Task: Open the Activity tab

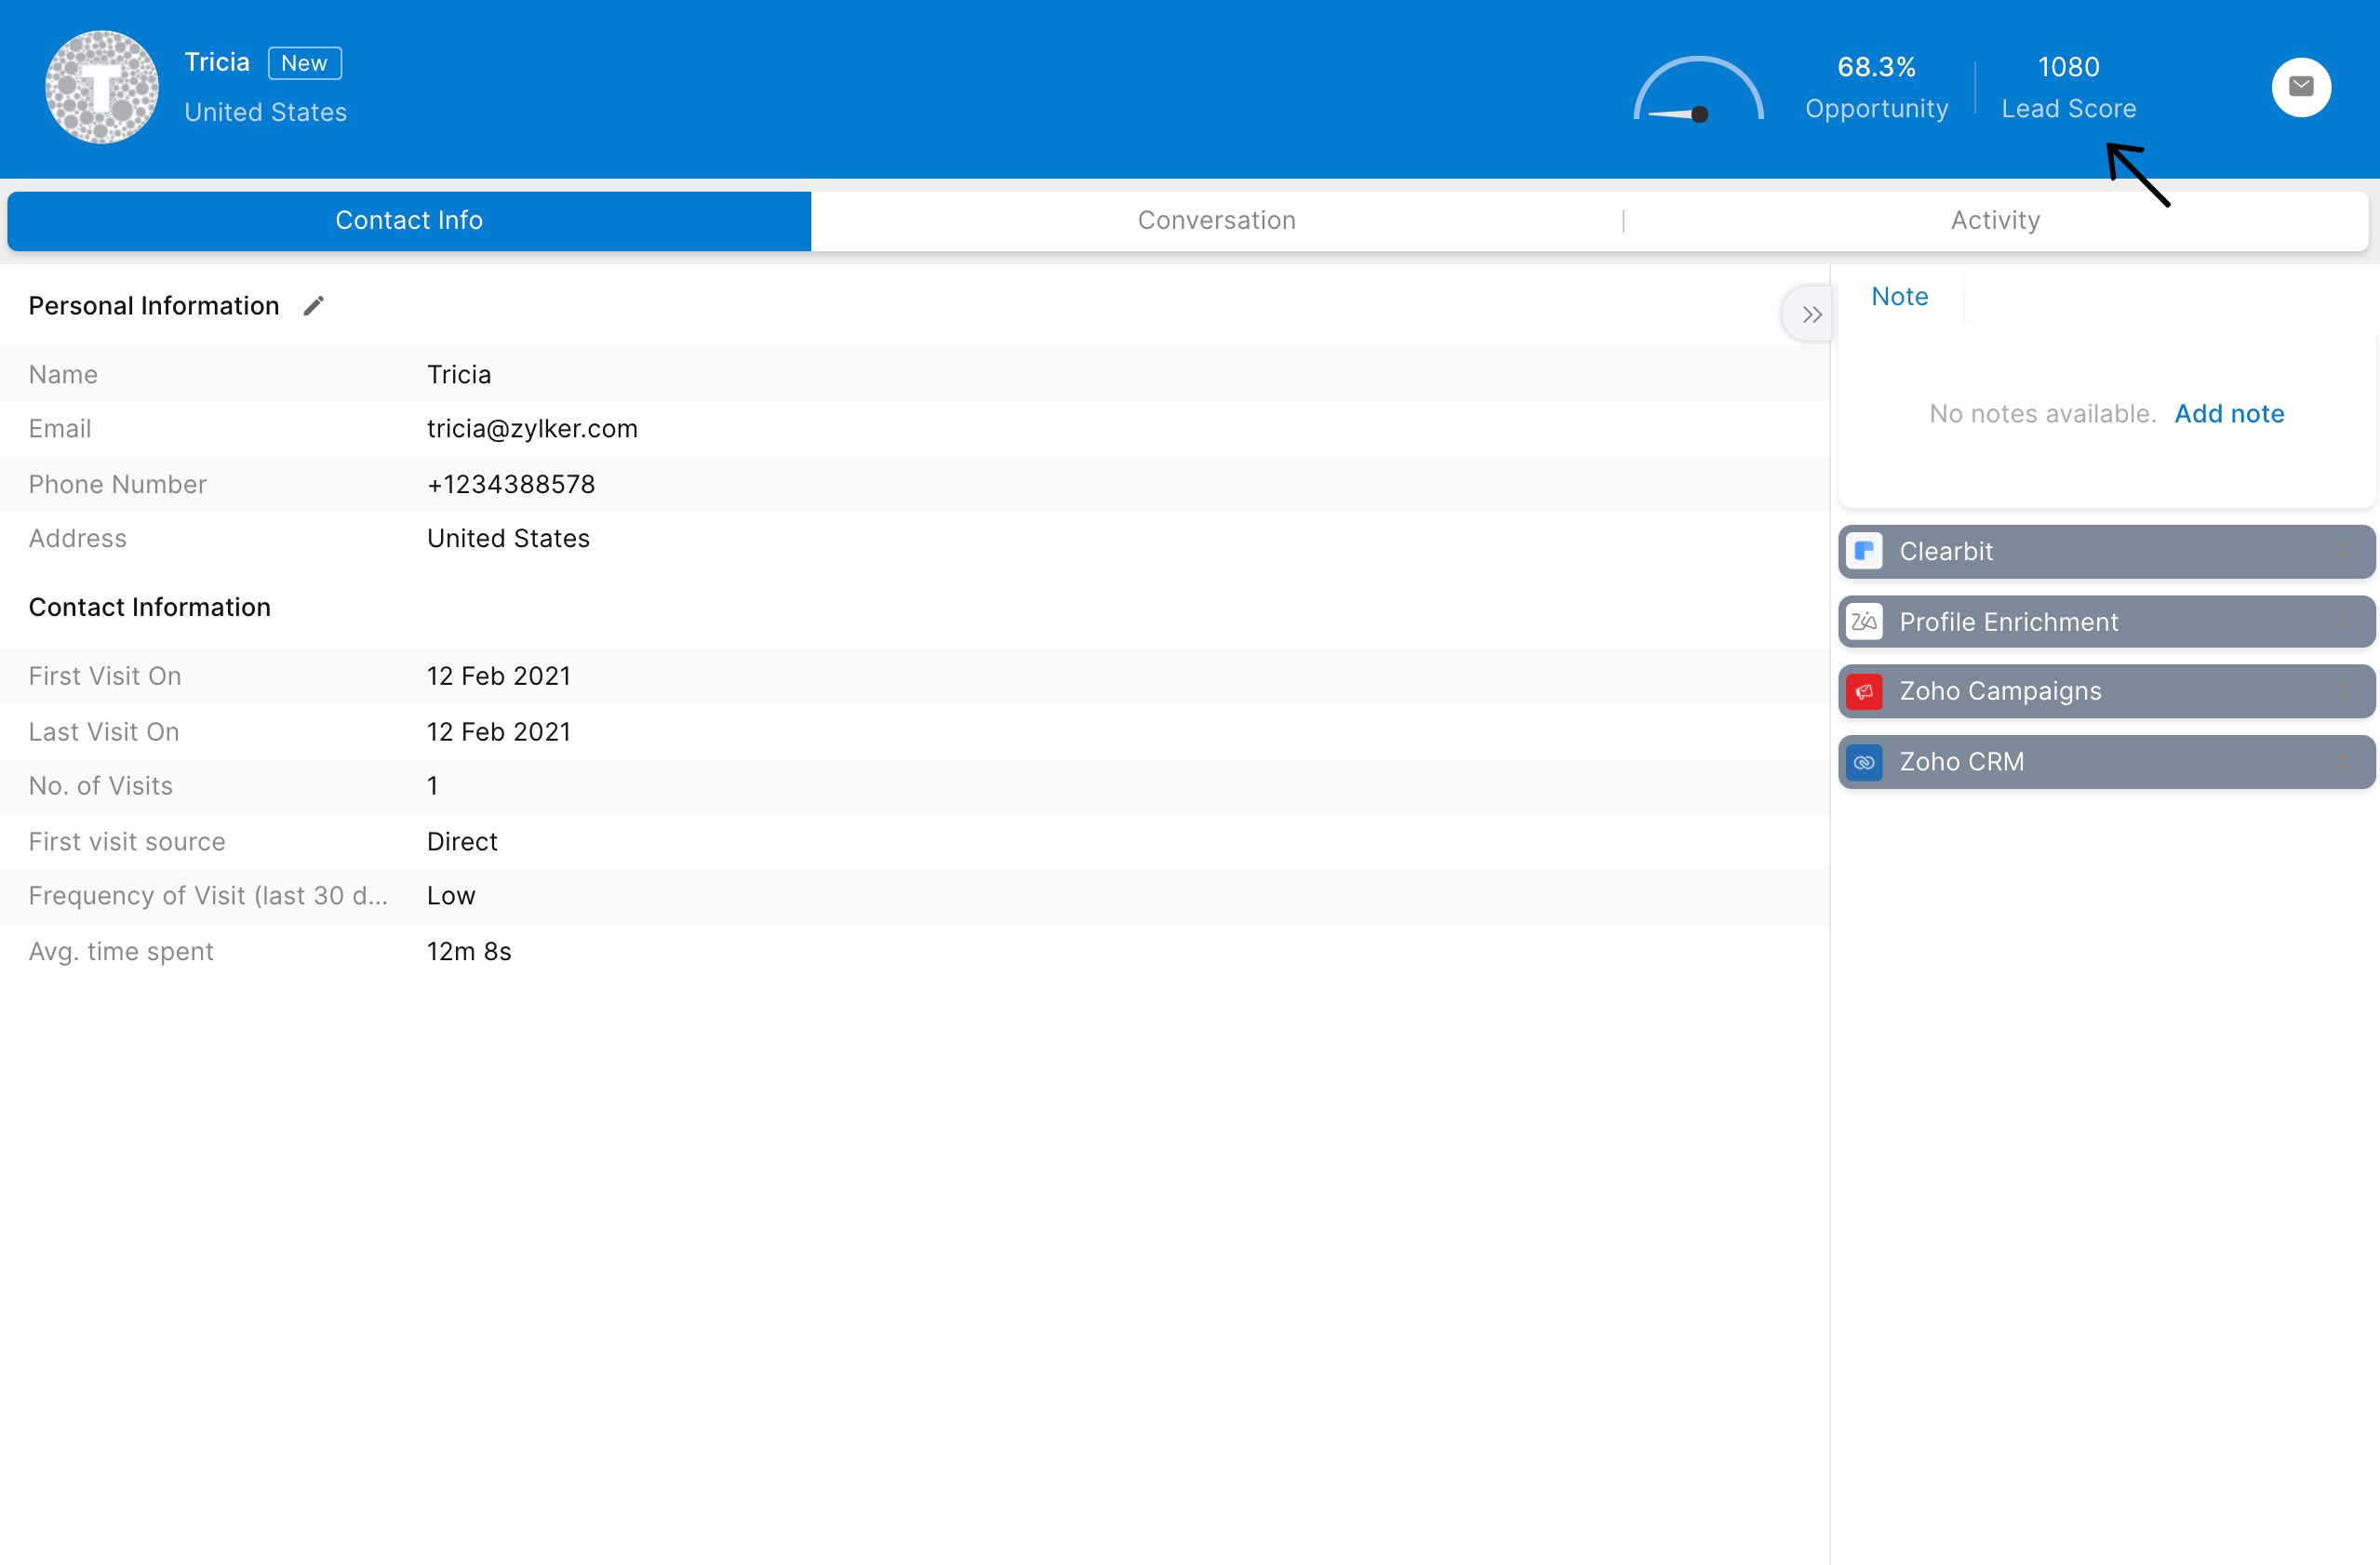Action: click(1994, 221)
